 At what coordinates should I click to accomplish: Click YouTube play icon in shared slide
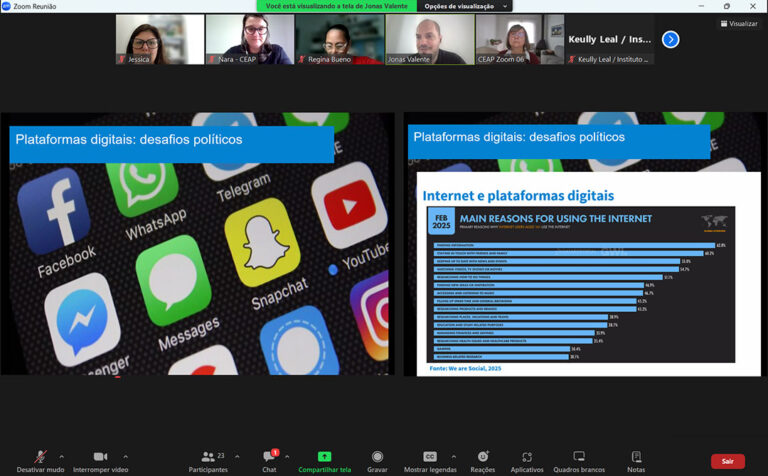coord(349,207)
